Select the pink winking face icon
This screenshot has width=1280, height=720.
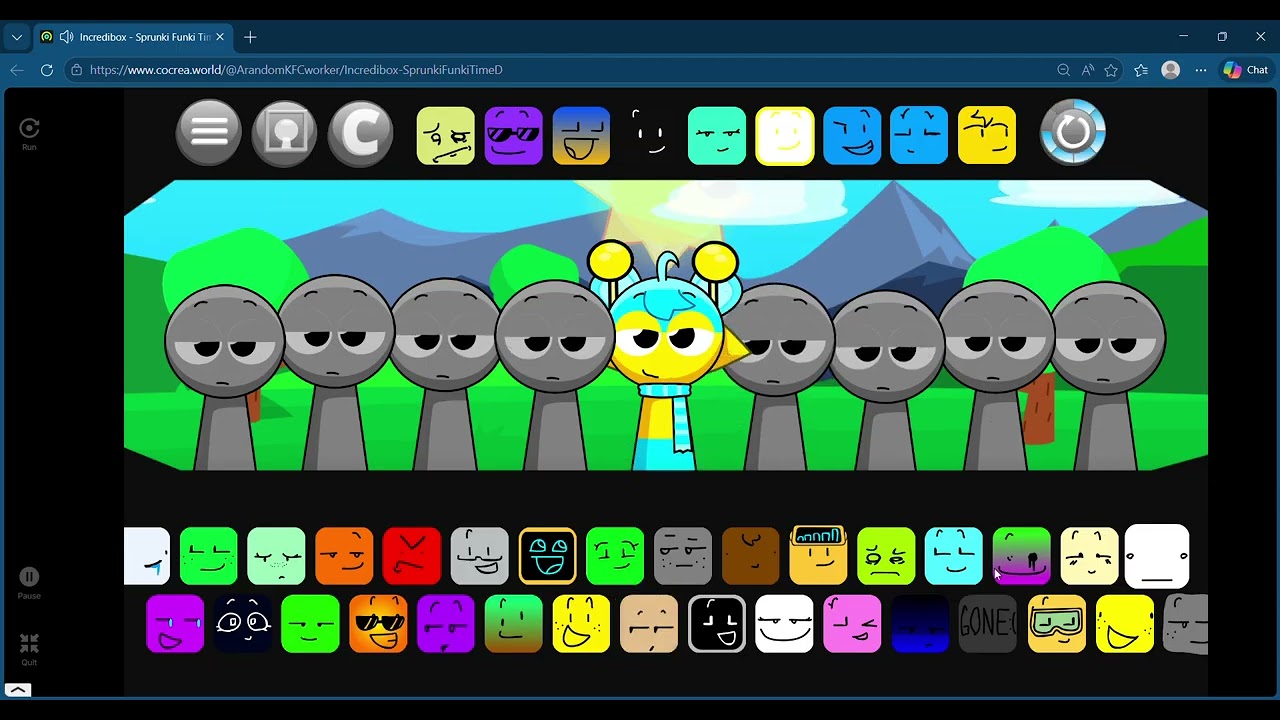pos(853,624)
